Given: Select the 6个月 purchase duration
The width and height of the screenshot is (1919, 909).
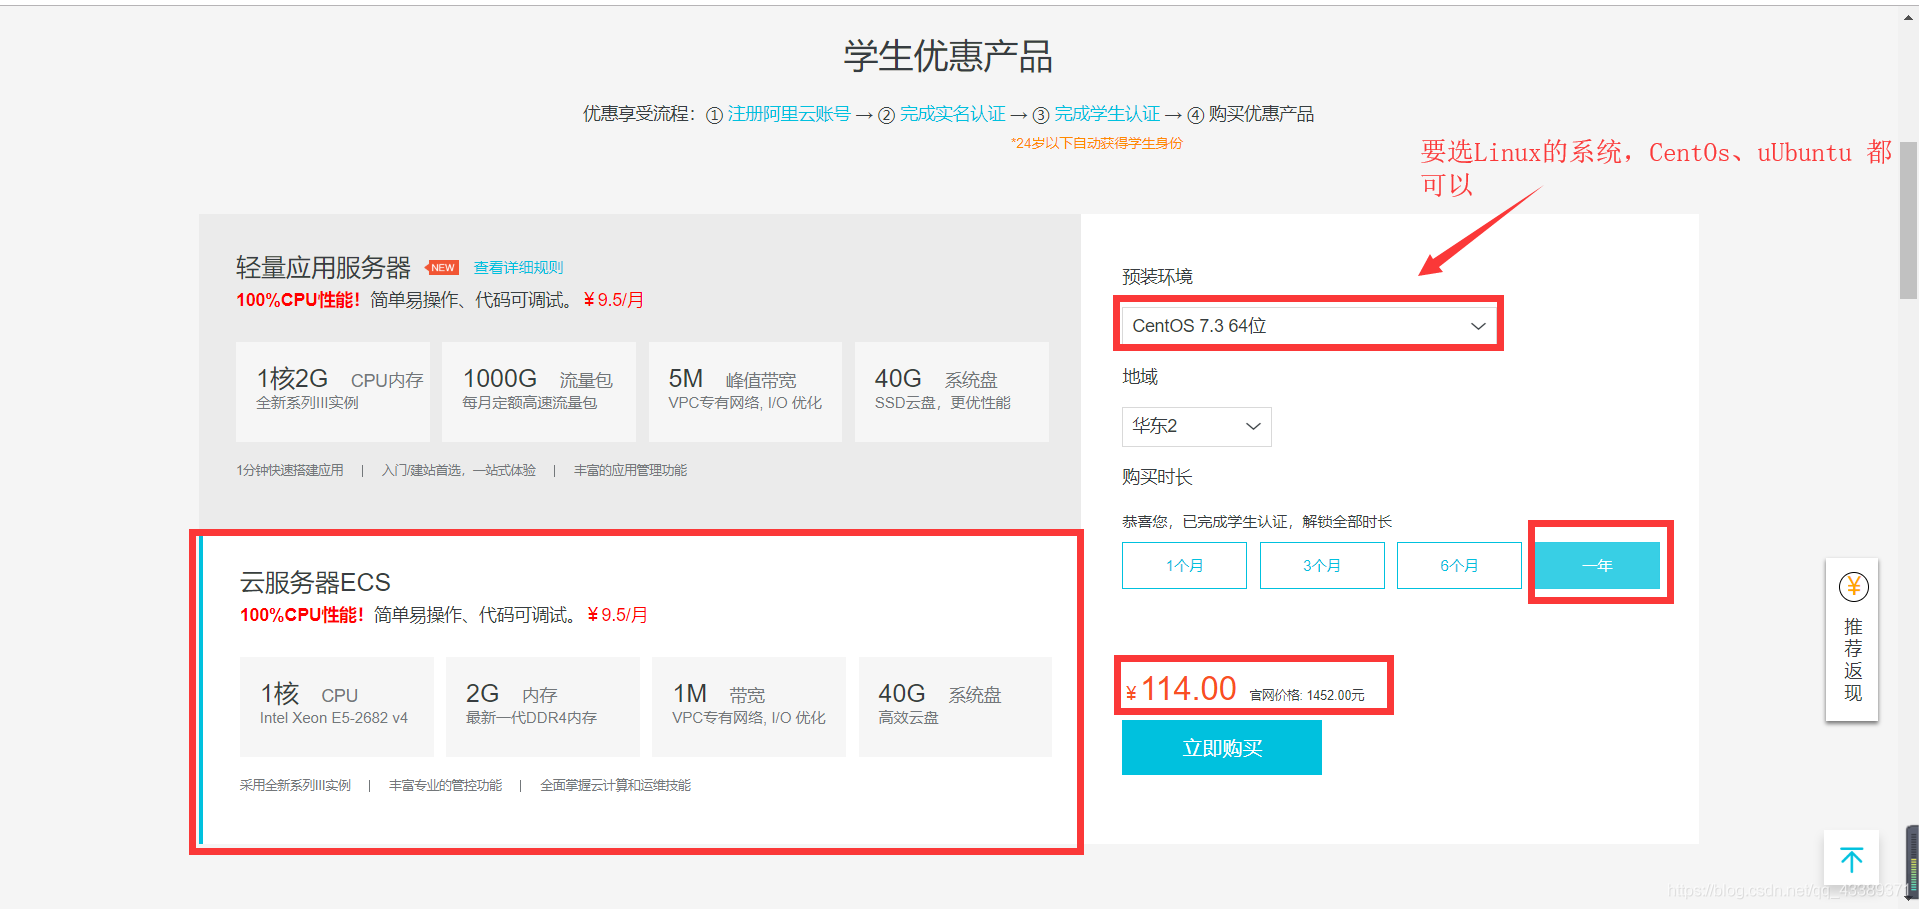Looking at the screenshot, I should pos(1459,565).
